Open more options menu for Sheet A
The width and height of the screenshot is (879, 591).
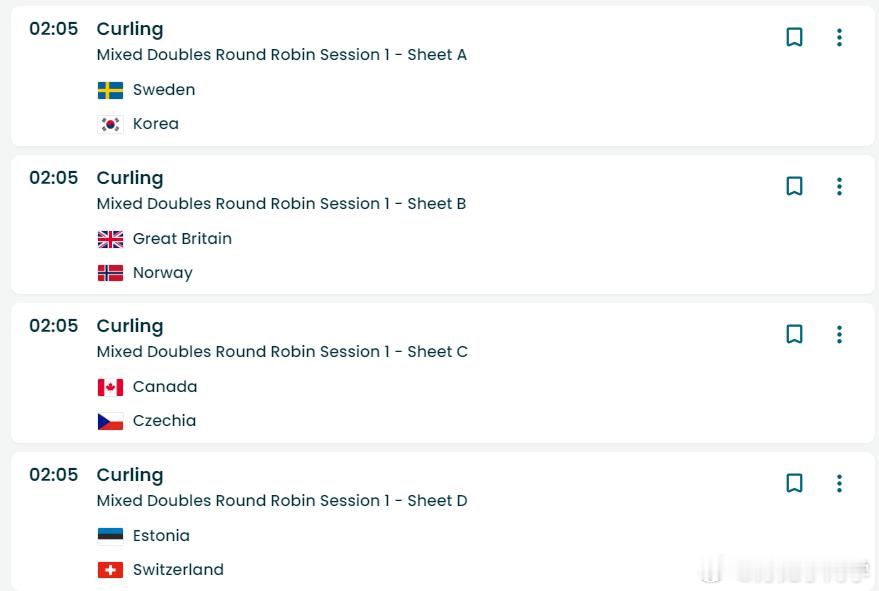[839, 38]
